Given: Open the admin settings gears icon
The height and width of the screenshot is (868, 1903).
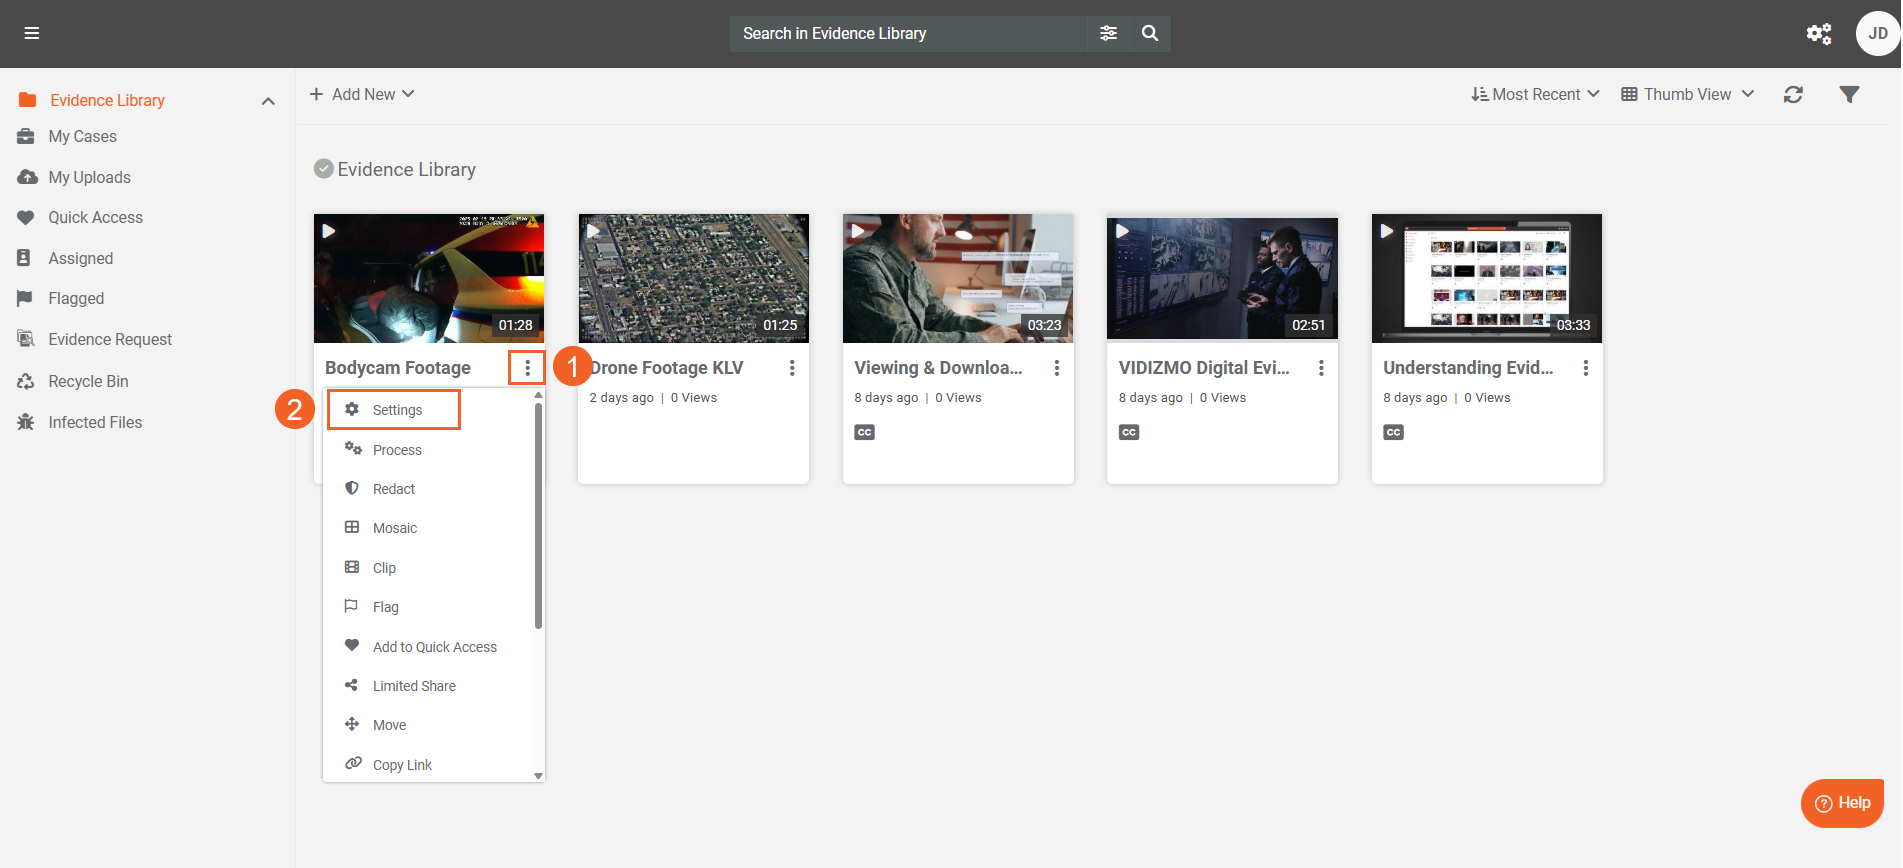Looking at the screenshot, I should 1818,34.
